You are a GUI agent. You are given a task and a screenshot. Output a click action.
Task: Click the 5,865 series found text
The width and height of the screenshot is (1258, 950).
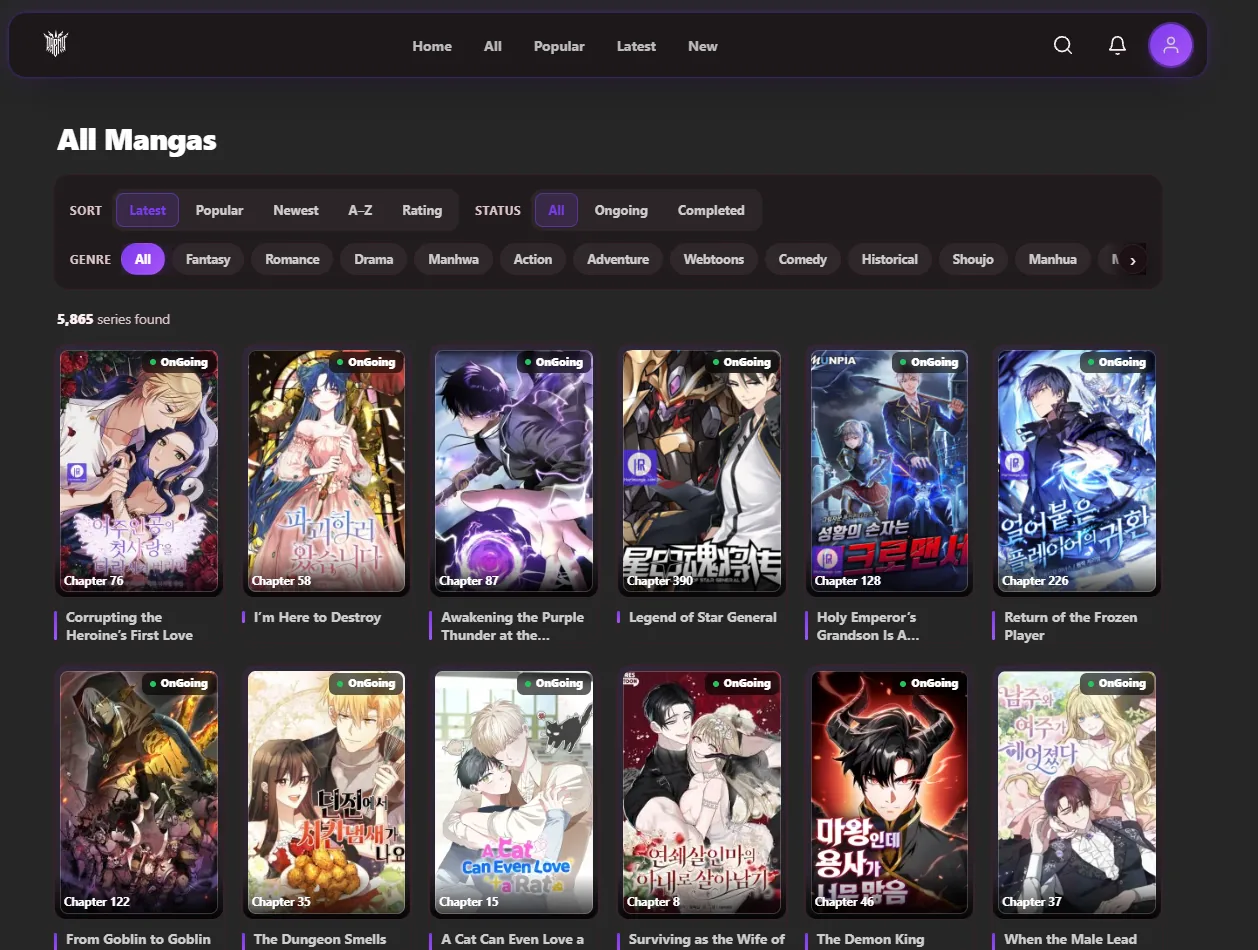tap(113, 319)
